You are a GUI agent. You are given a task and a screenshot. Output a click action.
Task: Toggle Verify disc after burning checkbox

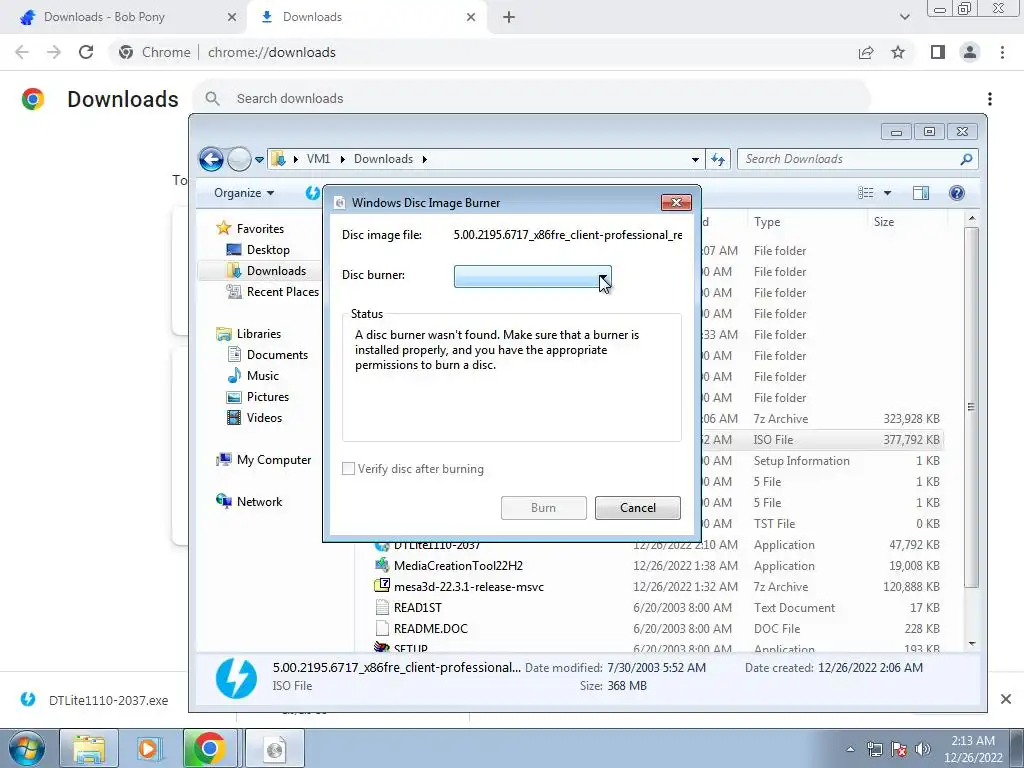click(349, 469)
